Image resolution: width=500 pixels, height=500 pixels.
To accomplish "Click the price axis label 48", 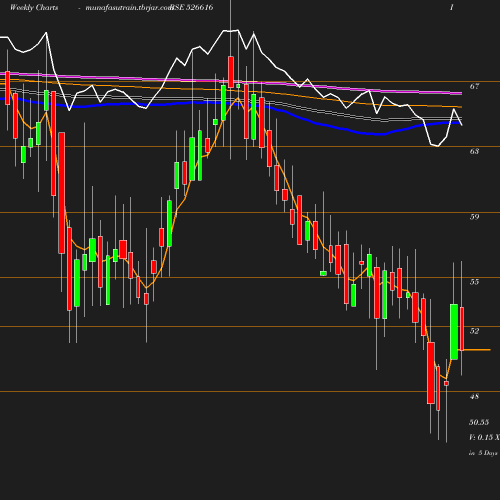I will [474, 397].
